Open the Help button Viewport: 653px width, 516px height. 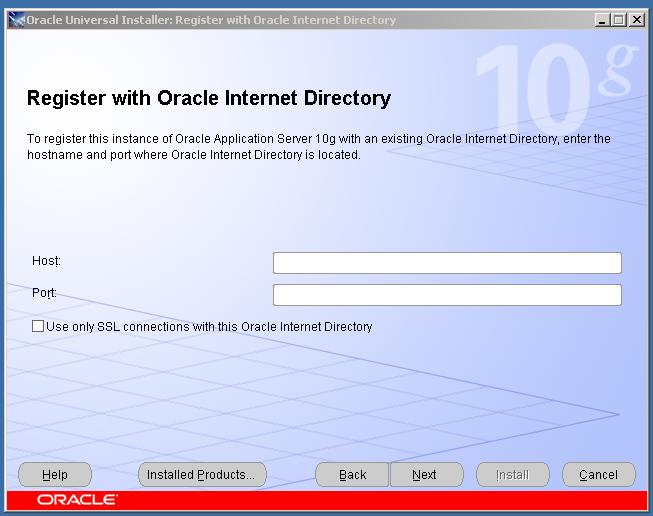(55, 475)
